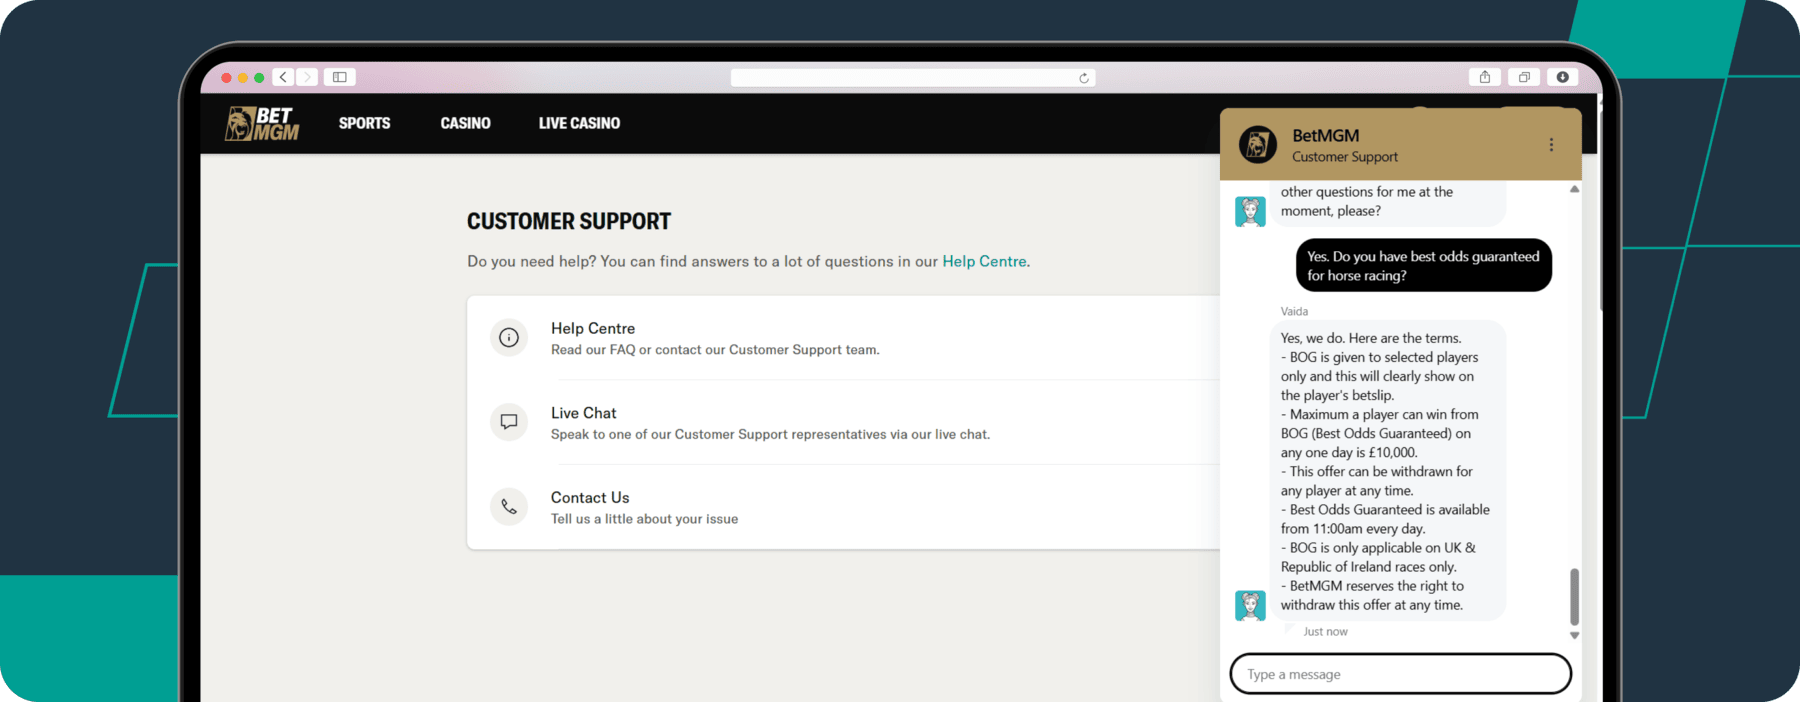Show all tabs overview icon
The image size is (1800, 702).
pyautogui.click(x=1524, y=77)
